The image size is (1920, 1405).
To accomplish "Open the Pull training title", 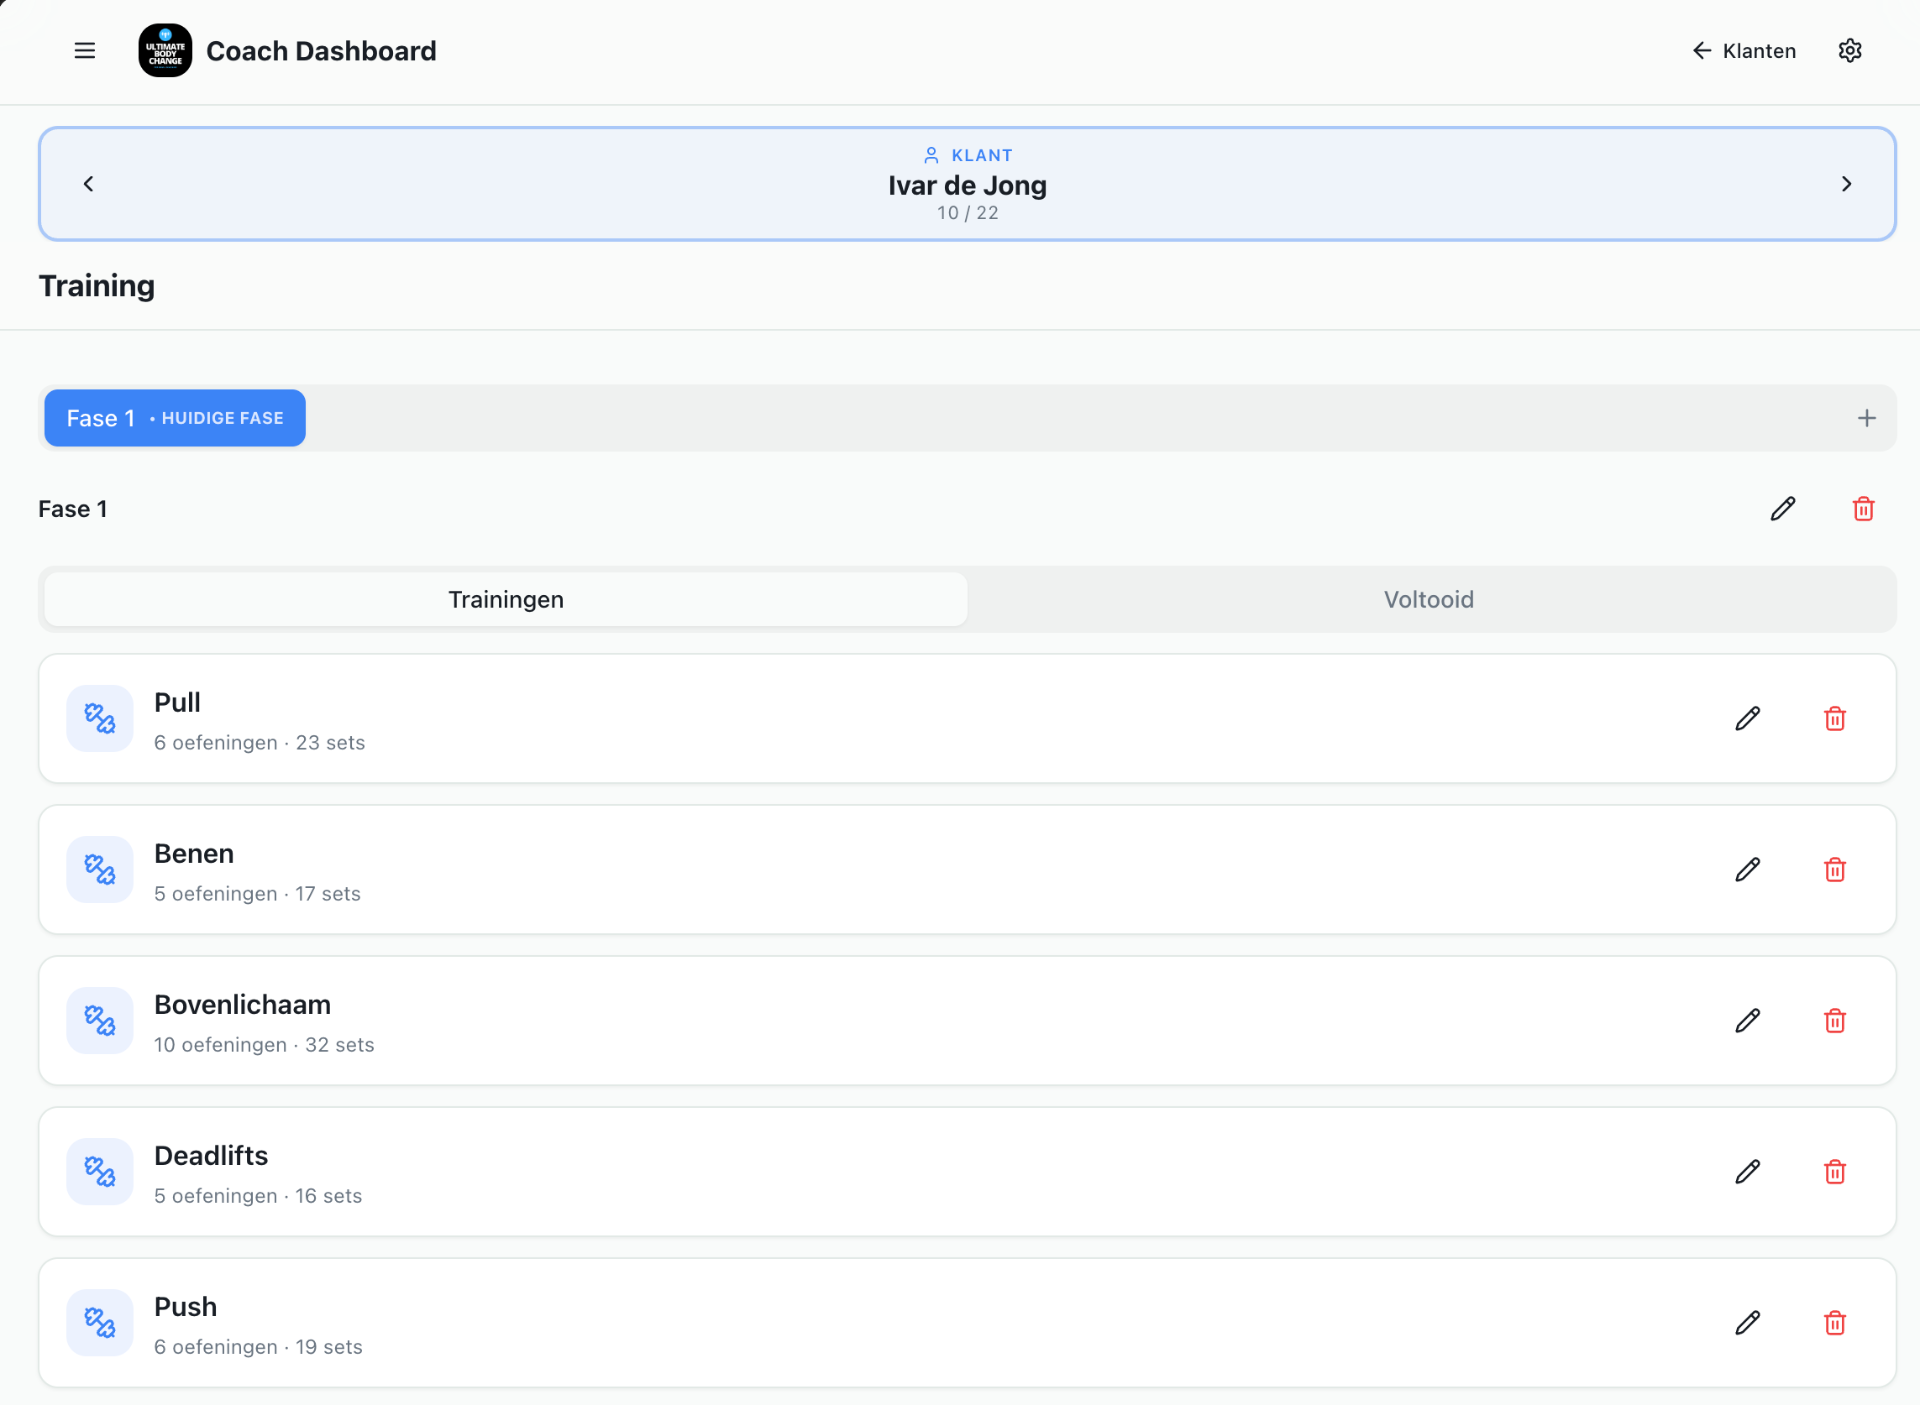I will [177, 703].
